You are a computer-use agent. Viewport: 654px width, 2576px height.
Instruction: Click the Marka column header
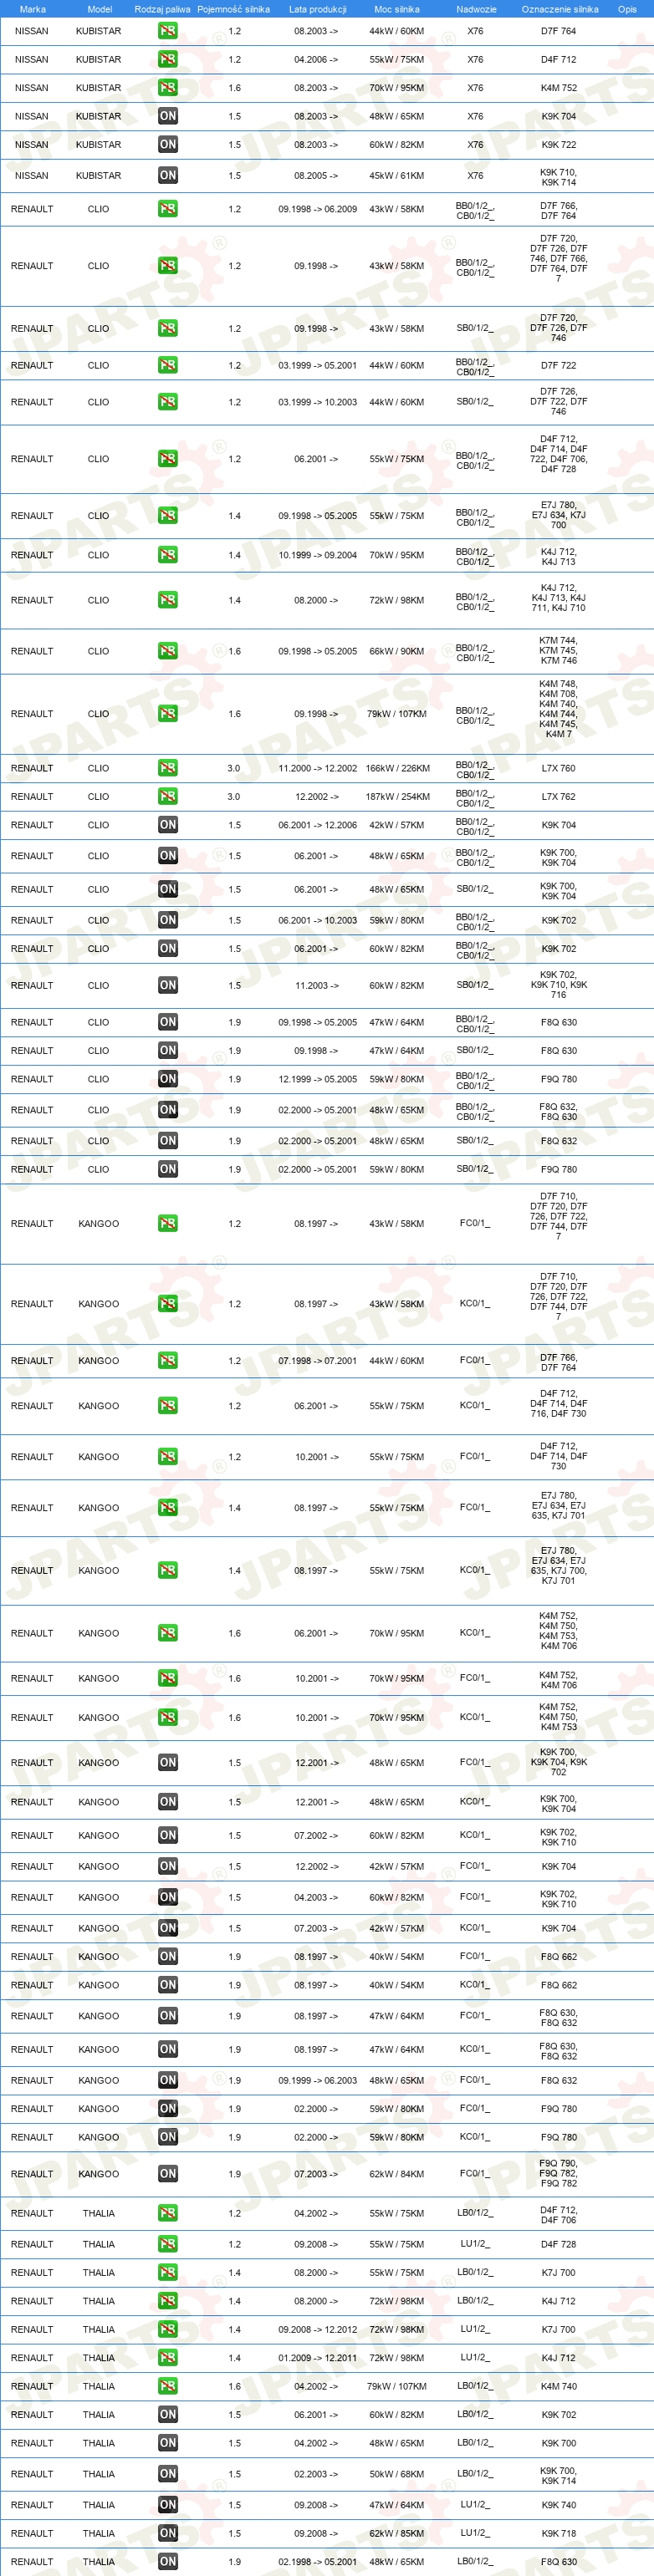click(x=32, y=9)
